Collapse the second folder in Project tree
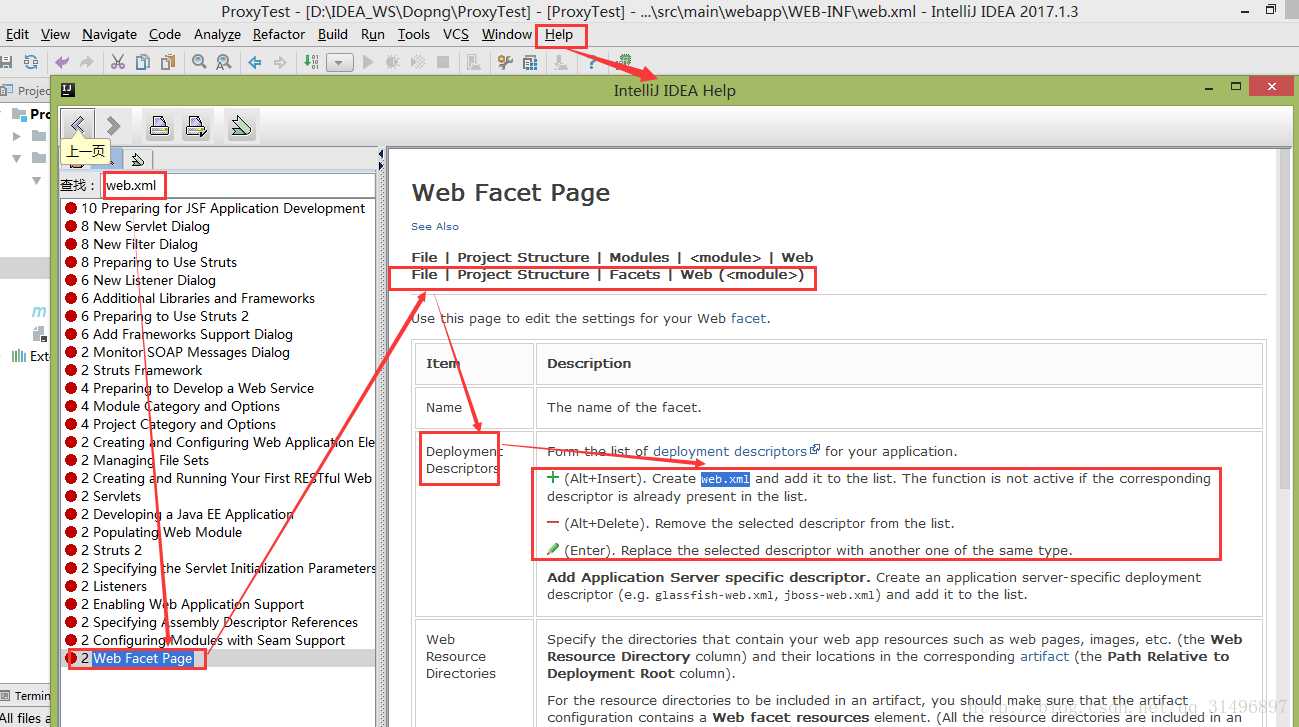 pos(16,158)
